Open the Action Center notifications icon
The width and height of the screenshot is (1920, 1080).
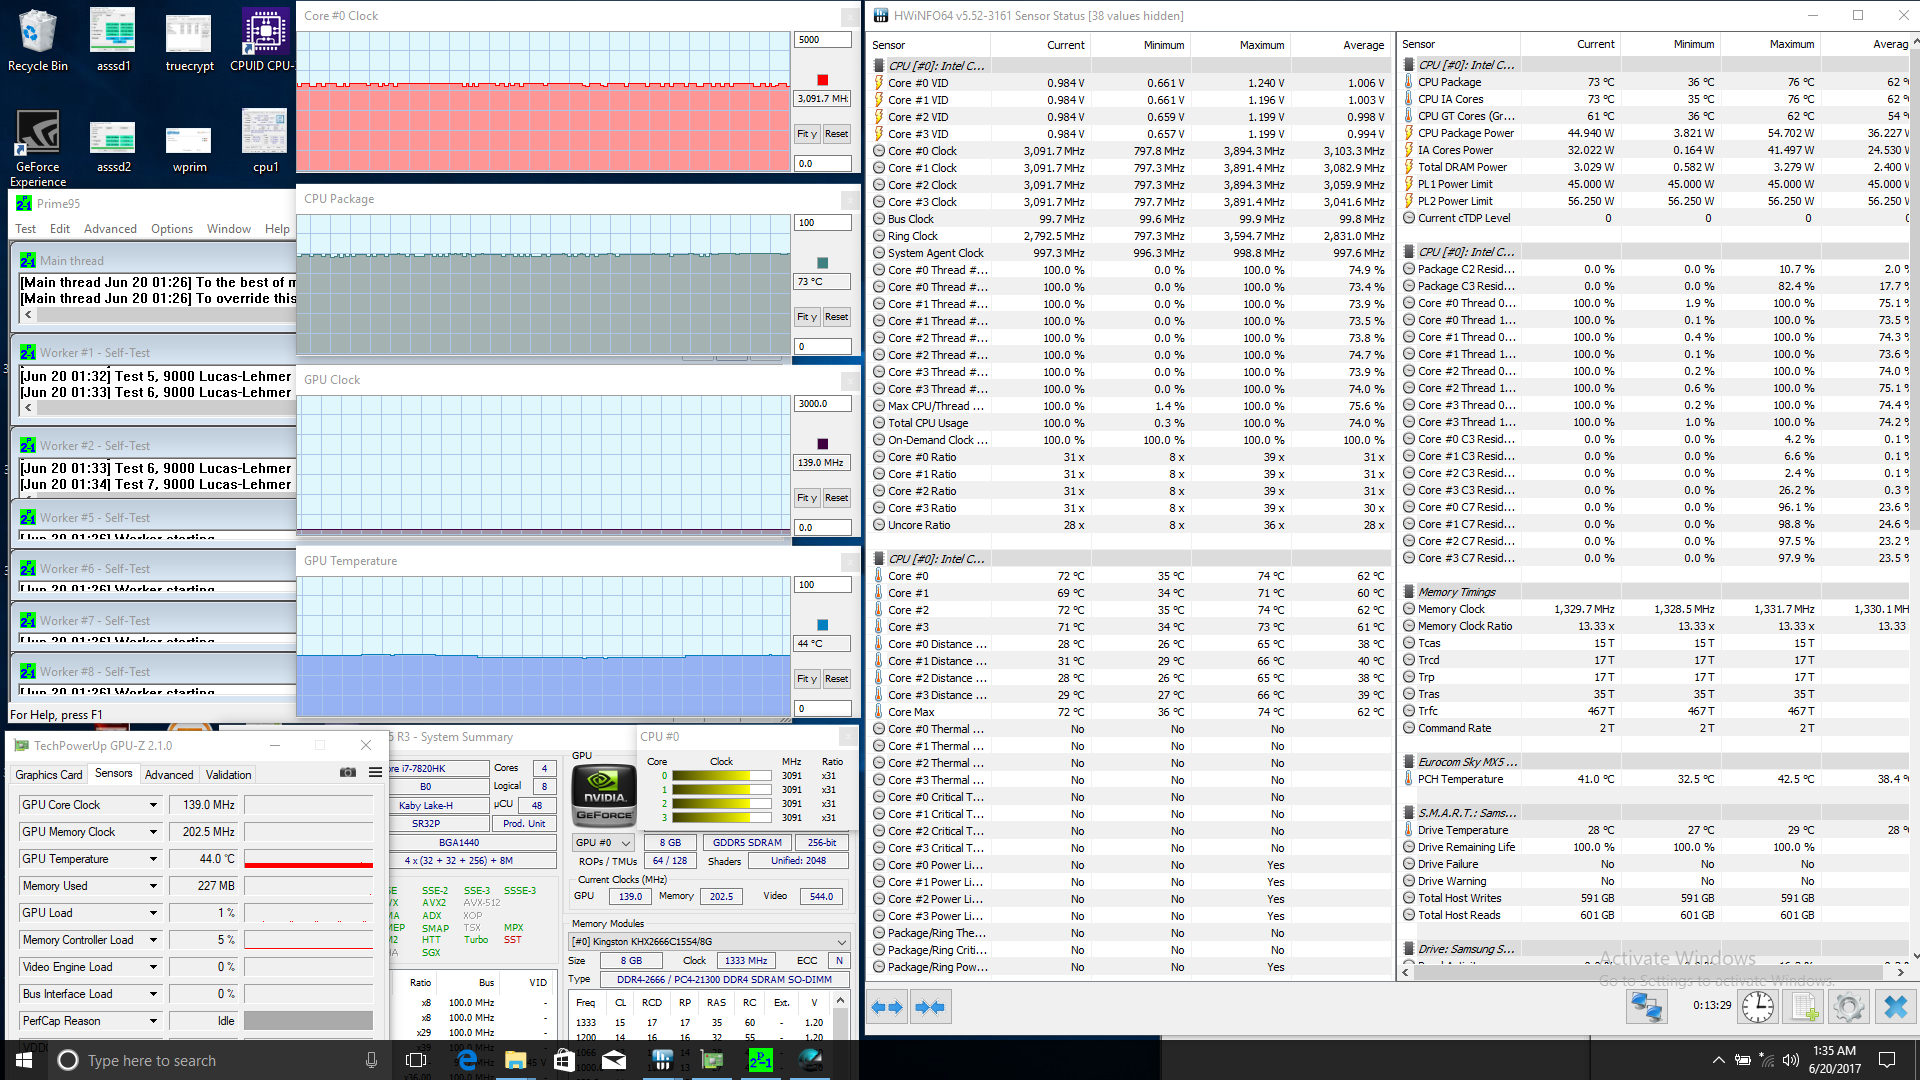pos(1887,1060)
